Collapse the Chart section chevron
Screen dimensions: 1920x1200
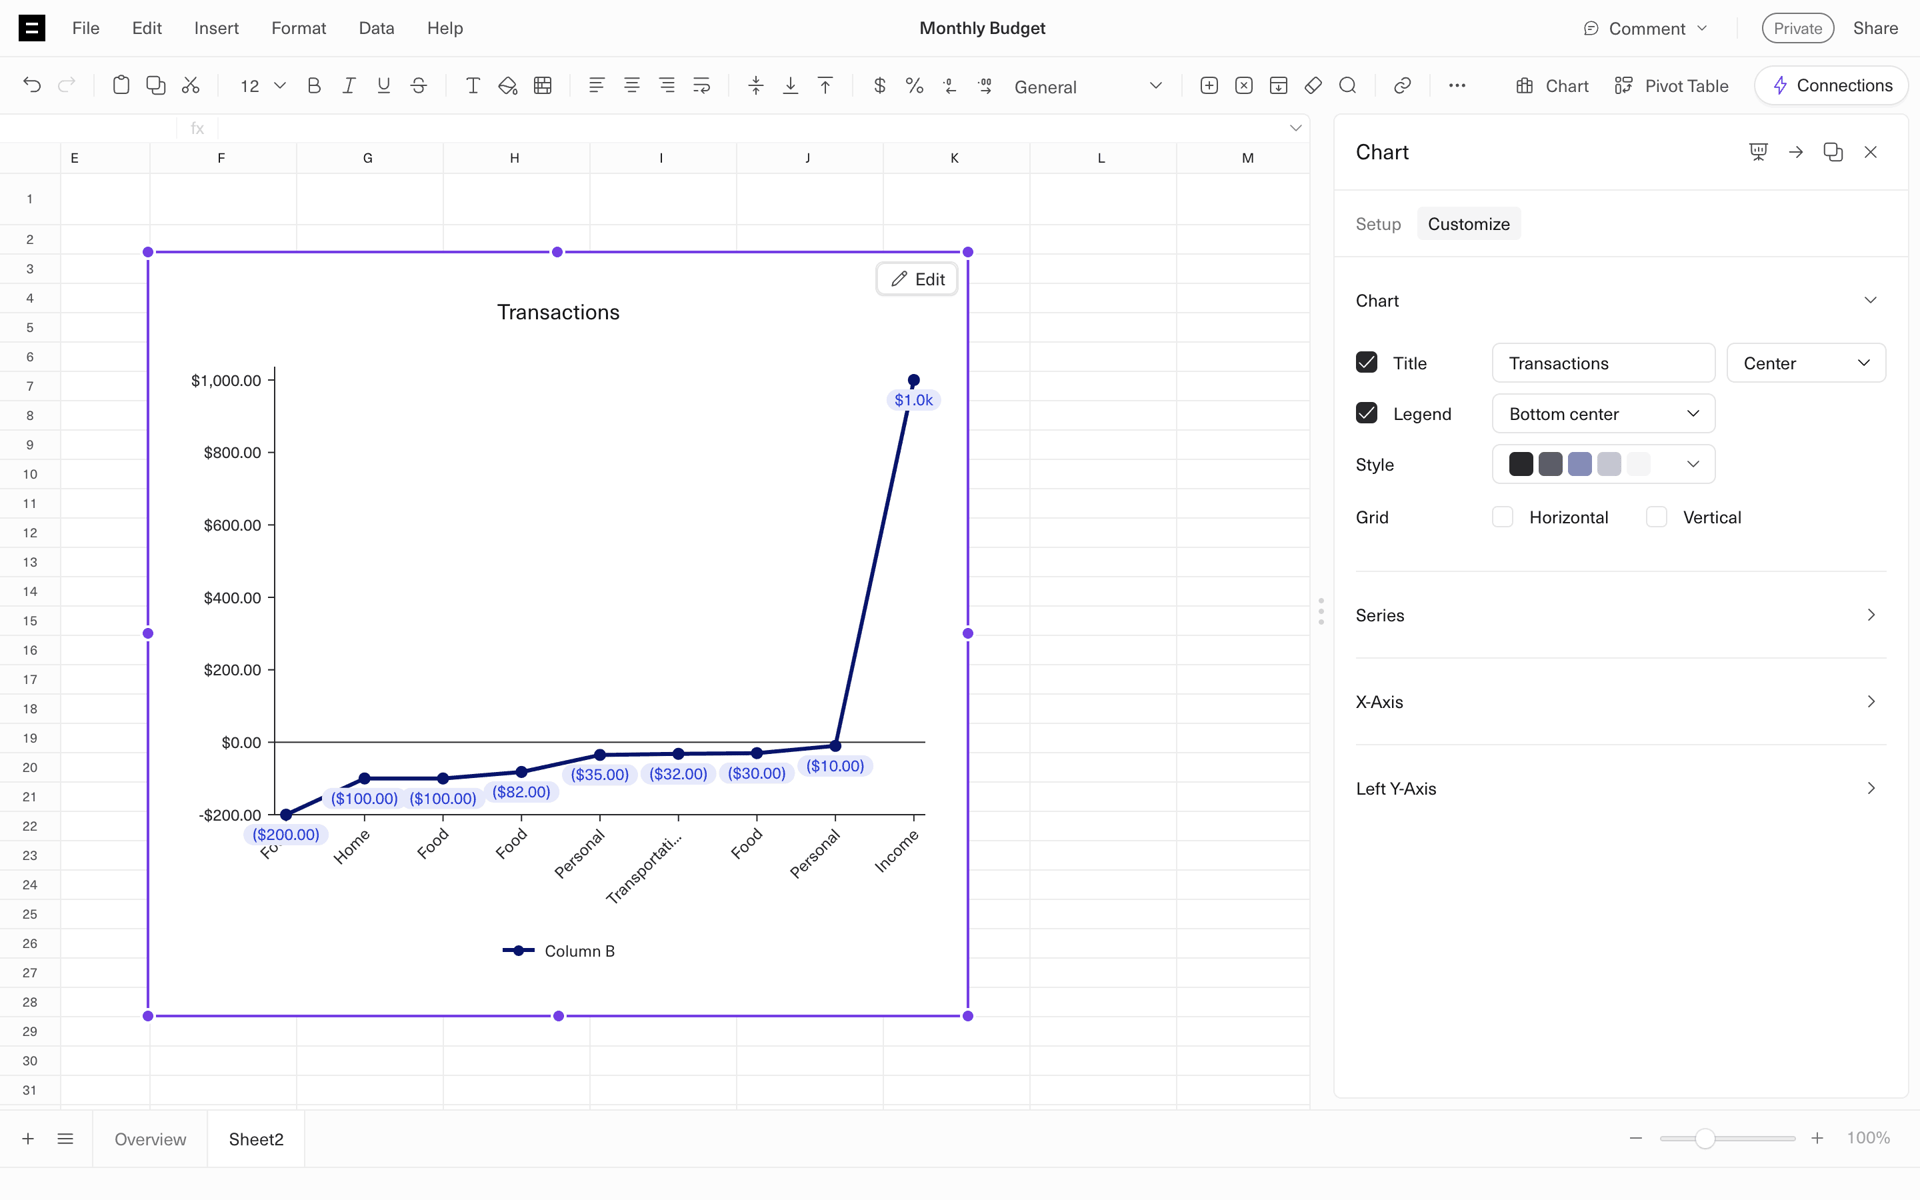1871,300
